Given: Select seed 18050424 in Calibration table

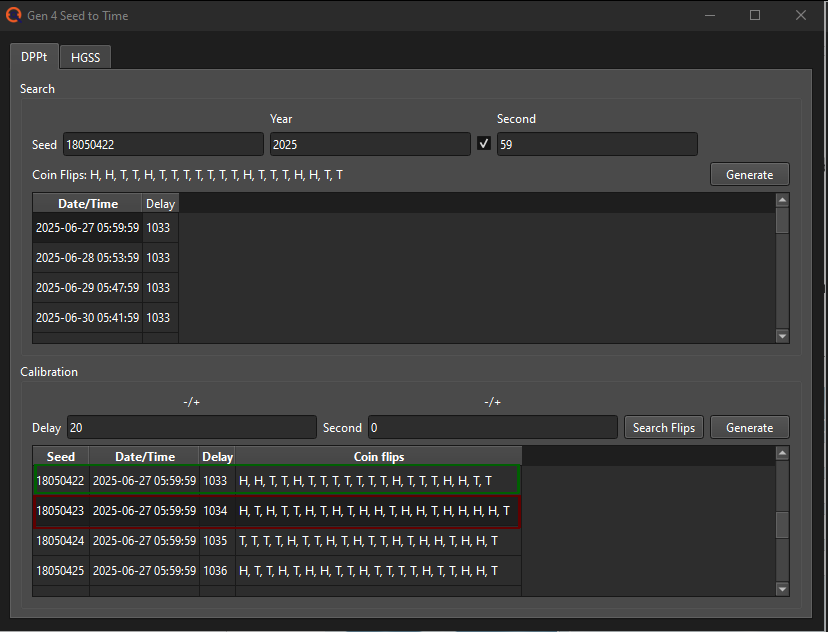Looking at the screenshot, I should pos(60,541).
